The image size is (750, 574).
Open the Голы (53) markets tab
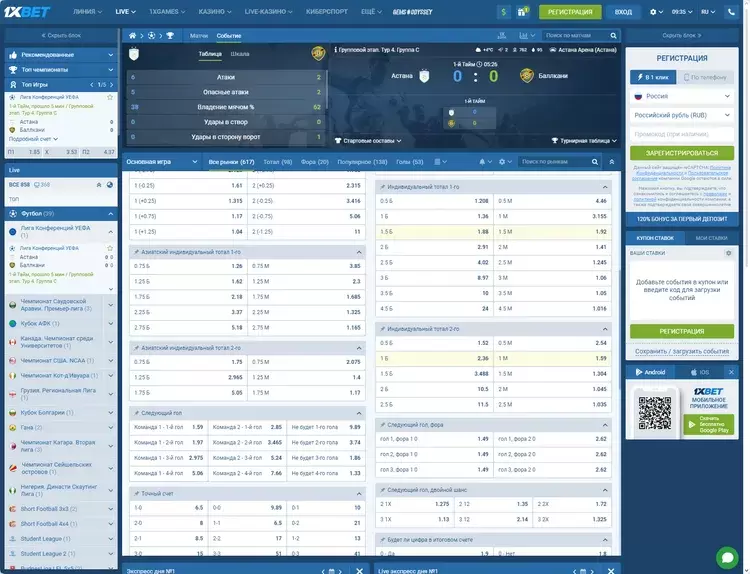point(409,162)
